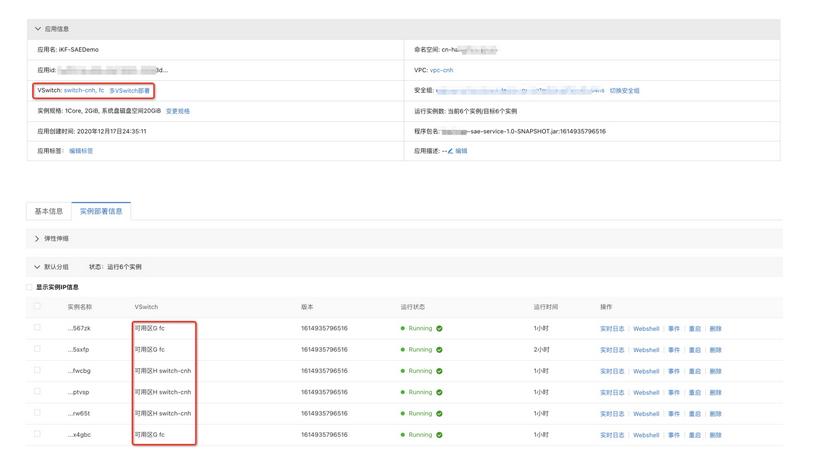Click the green check icon for instance ptvsp
Image resolution: width=814 pixels, height=461 pixels.
click(439, 392)
